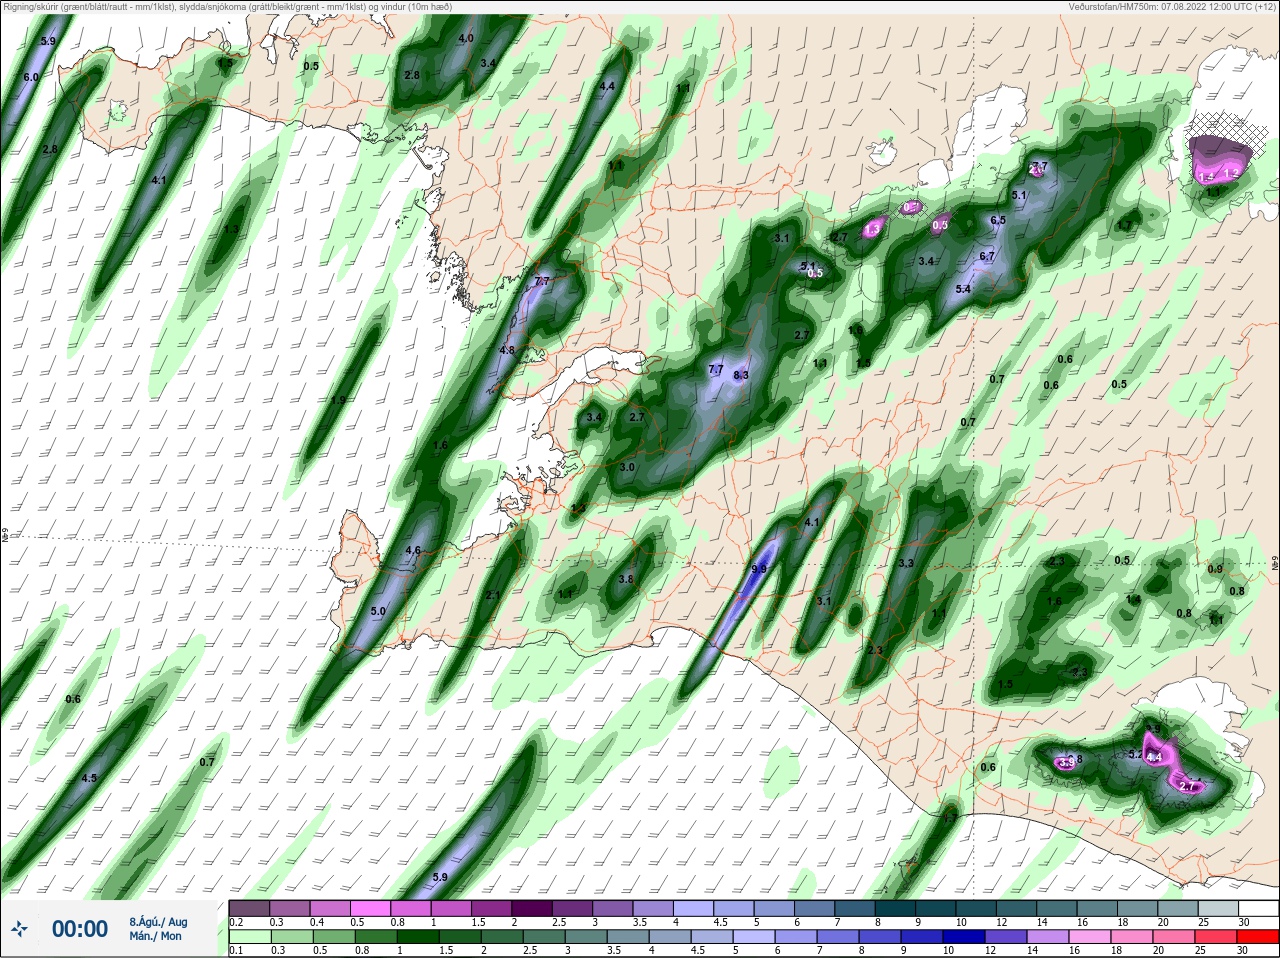Select the lower legend swatch starting at 0.1
This screenshot has height=958, width=1280.
(250, 937)
